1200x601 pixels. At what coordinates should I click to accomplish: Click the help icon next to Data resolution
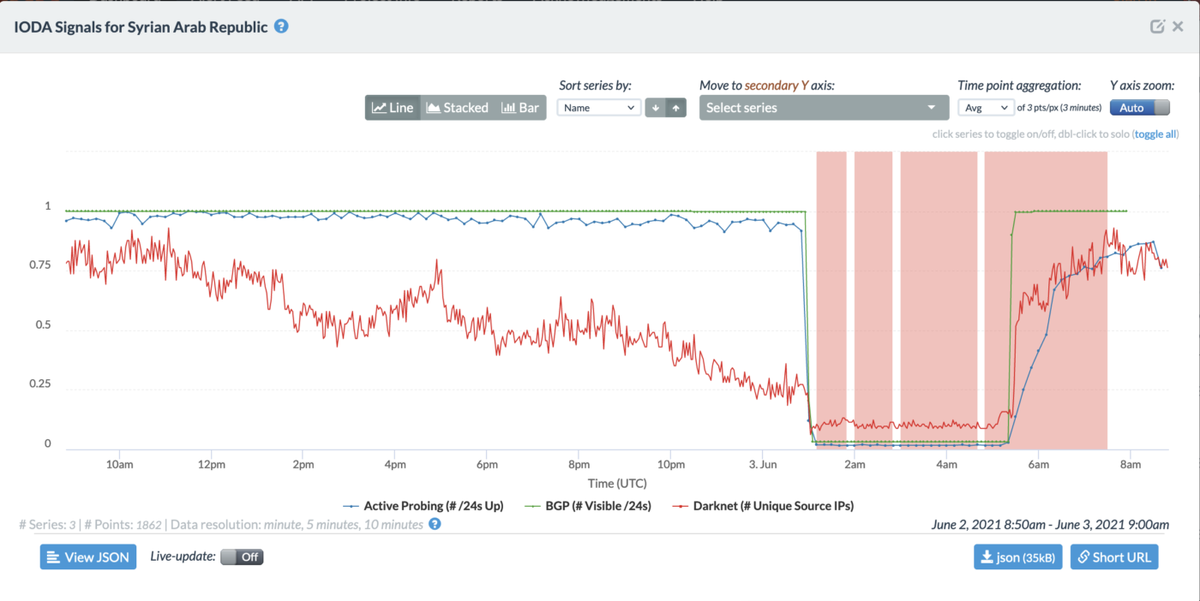point(435,523)
